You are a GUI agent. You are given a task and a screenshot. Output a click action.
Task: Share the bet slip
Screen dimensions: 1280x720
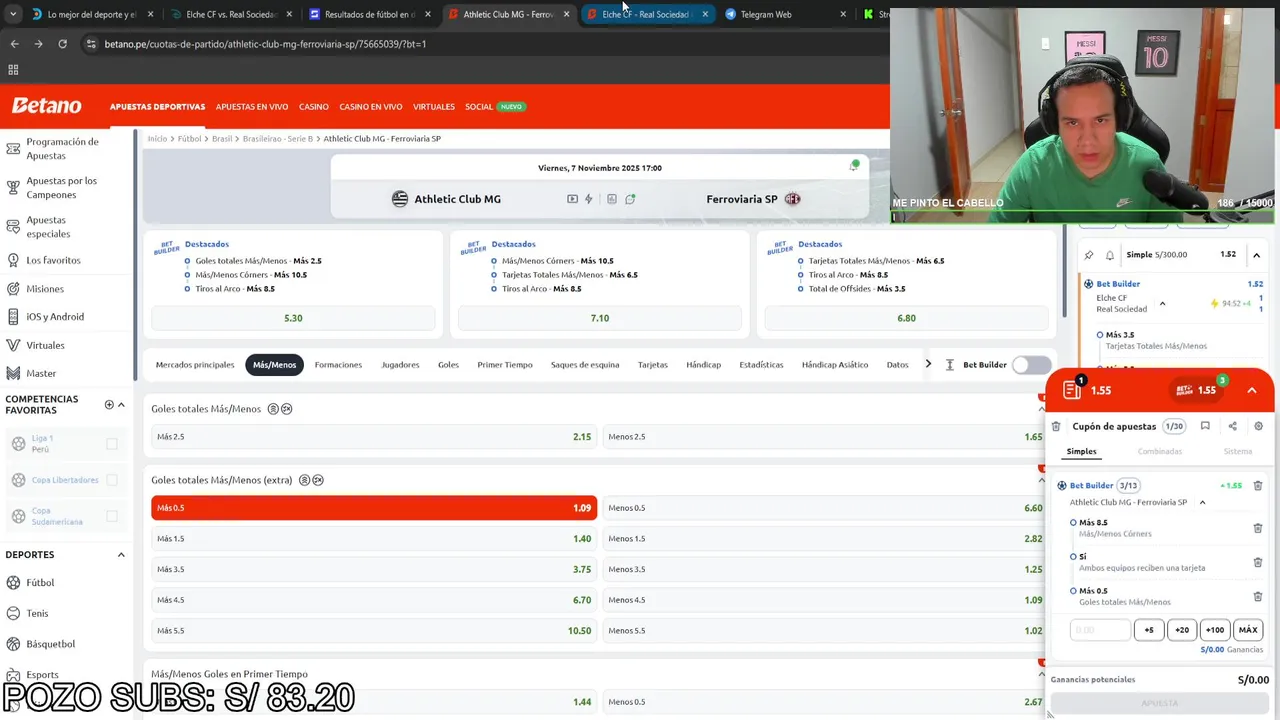[1232, 426]
